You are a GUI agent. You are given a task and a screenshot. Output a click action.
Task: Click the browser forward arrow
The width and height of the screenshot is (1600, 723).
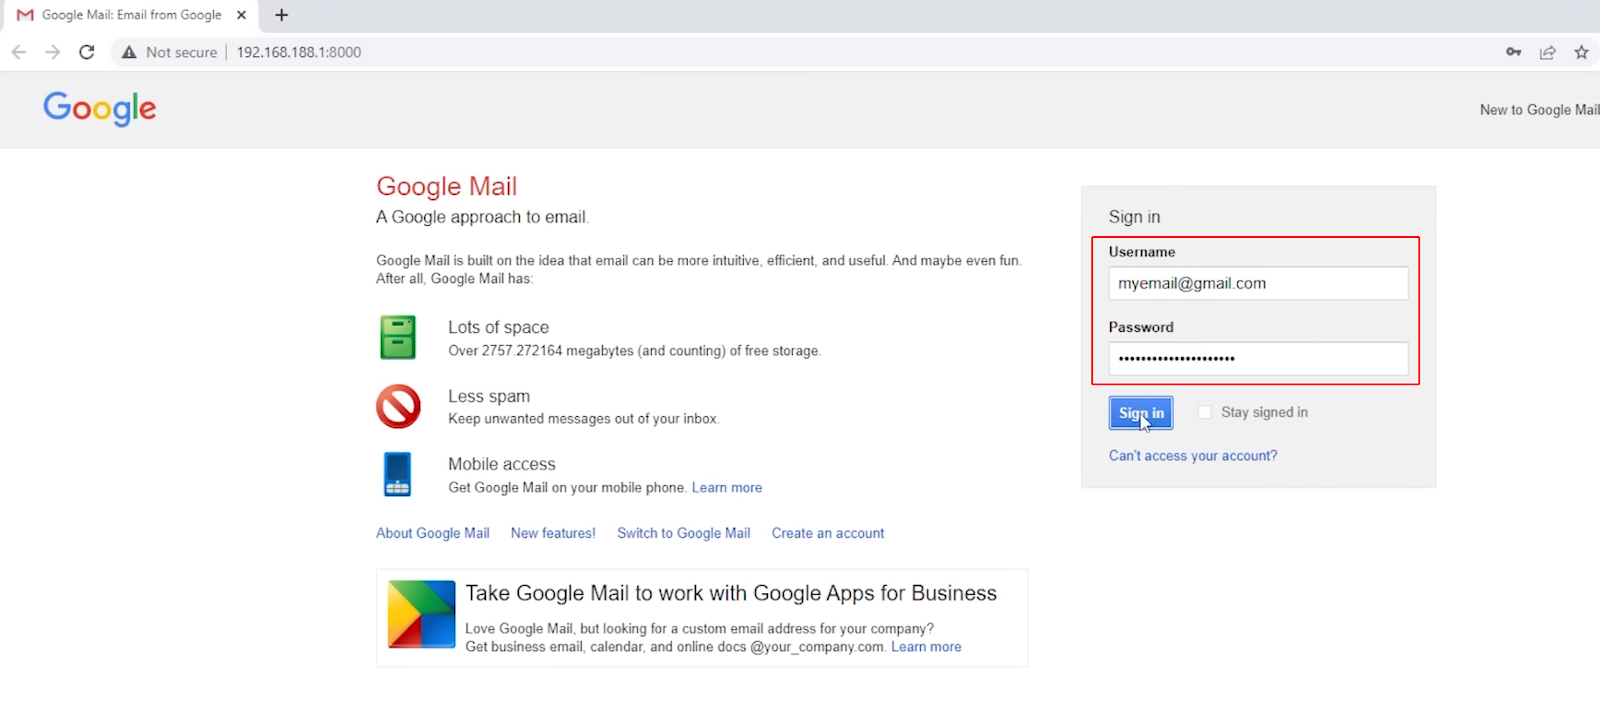point(53,52)
